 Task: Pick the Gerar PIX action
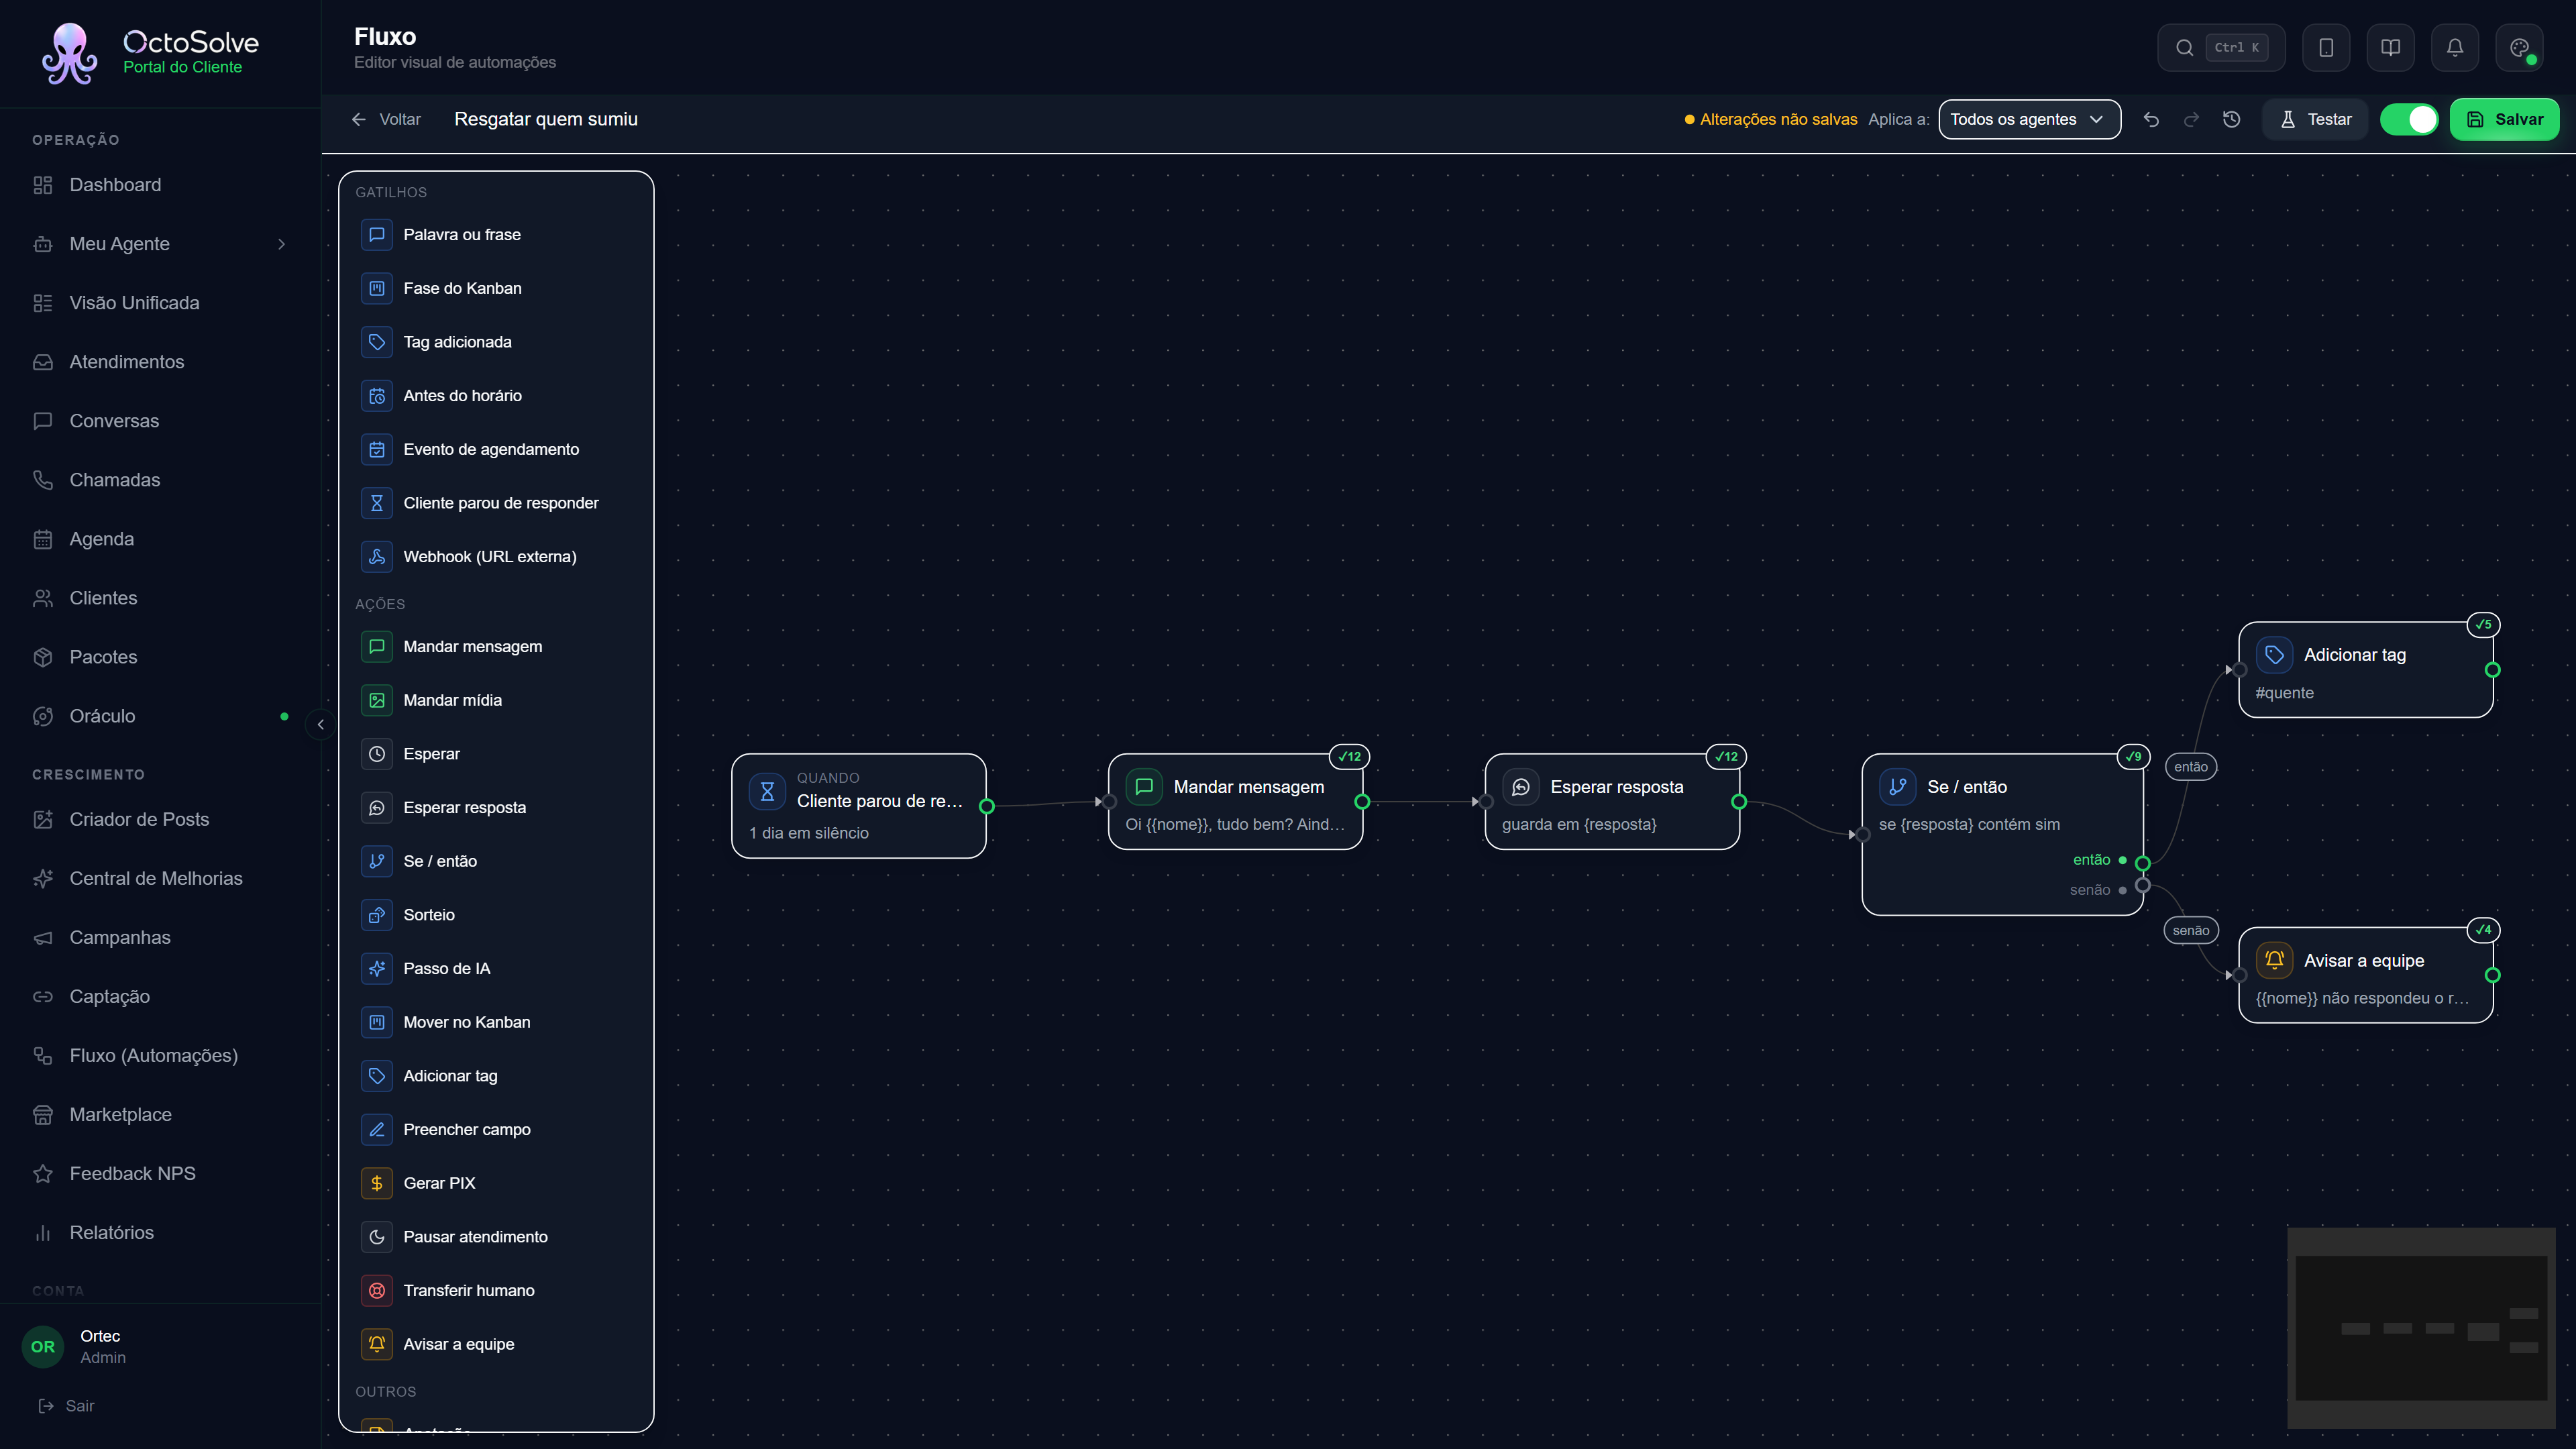496,1183
